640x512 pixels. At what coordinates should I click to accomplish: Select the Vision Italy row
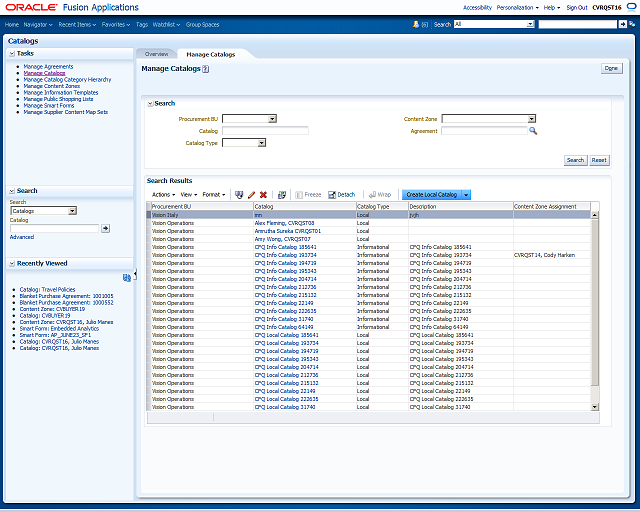[x=369, y=215]
